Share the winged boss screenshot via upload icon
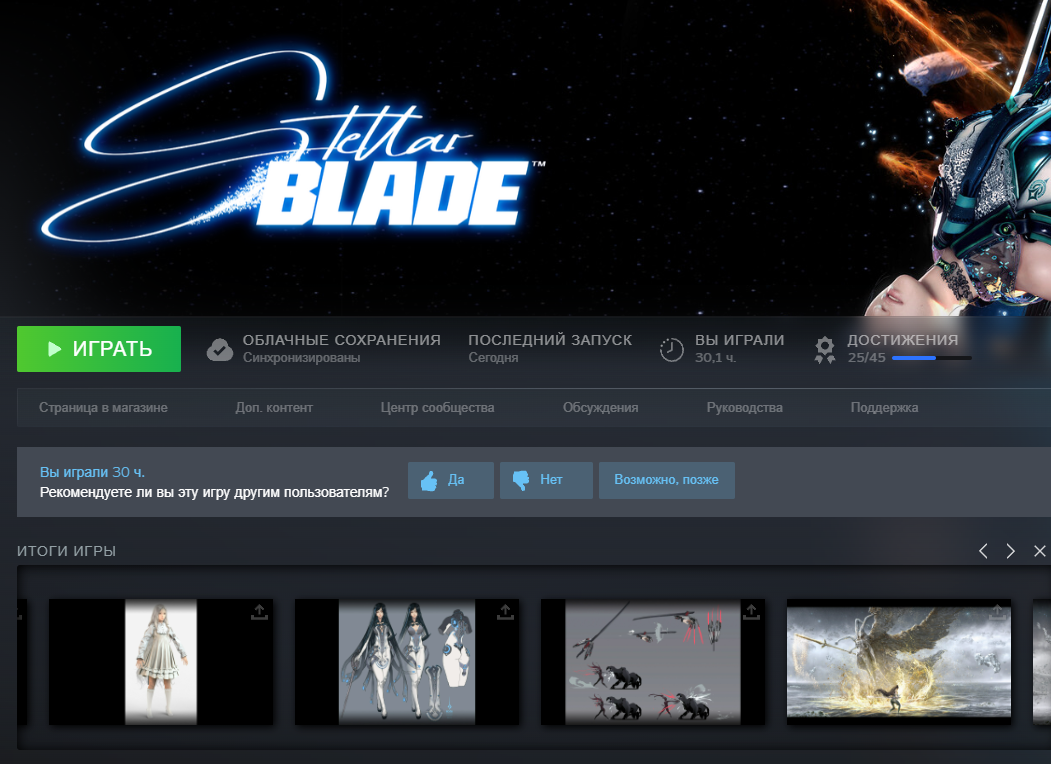The image size is (1051, 764). point(997,611)
